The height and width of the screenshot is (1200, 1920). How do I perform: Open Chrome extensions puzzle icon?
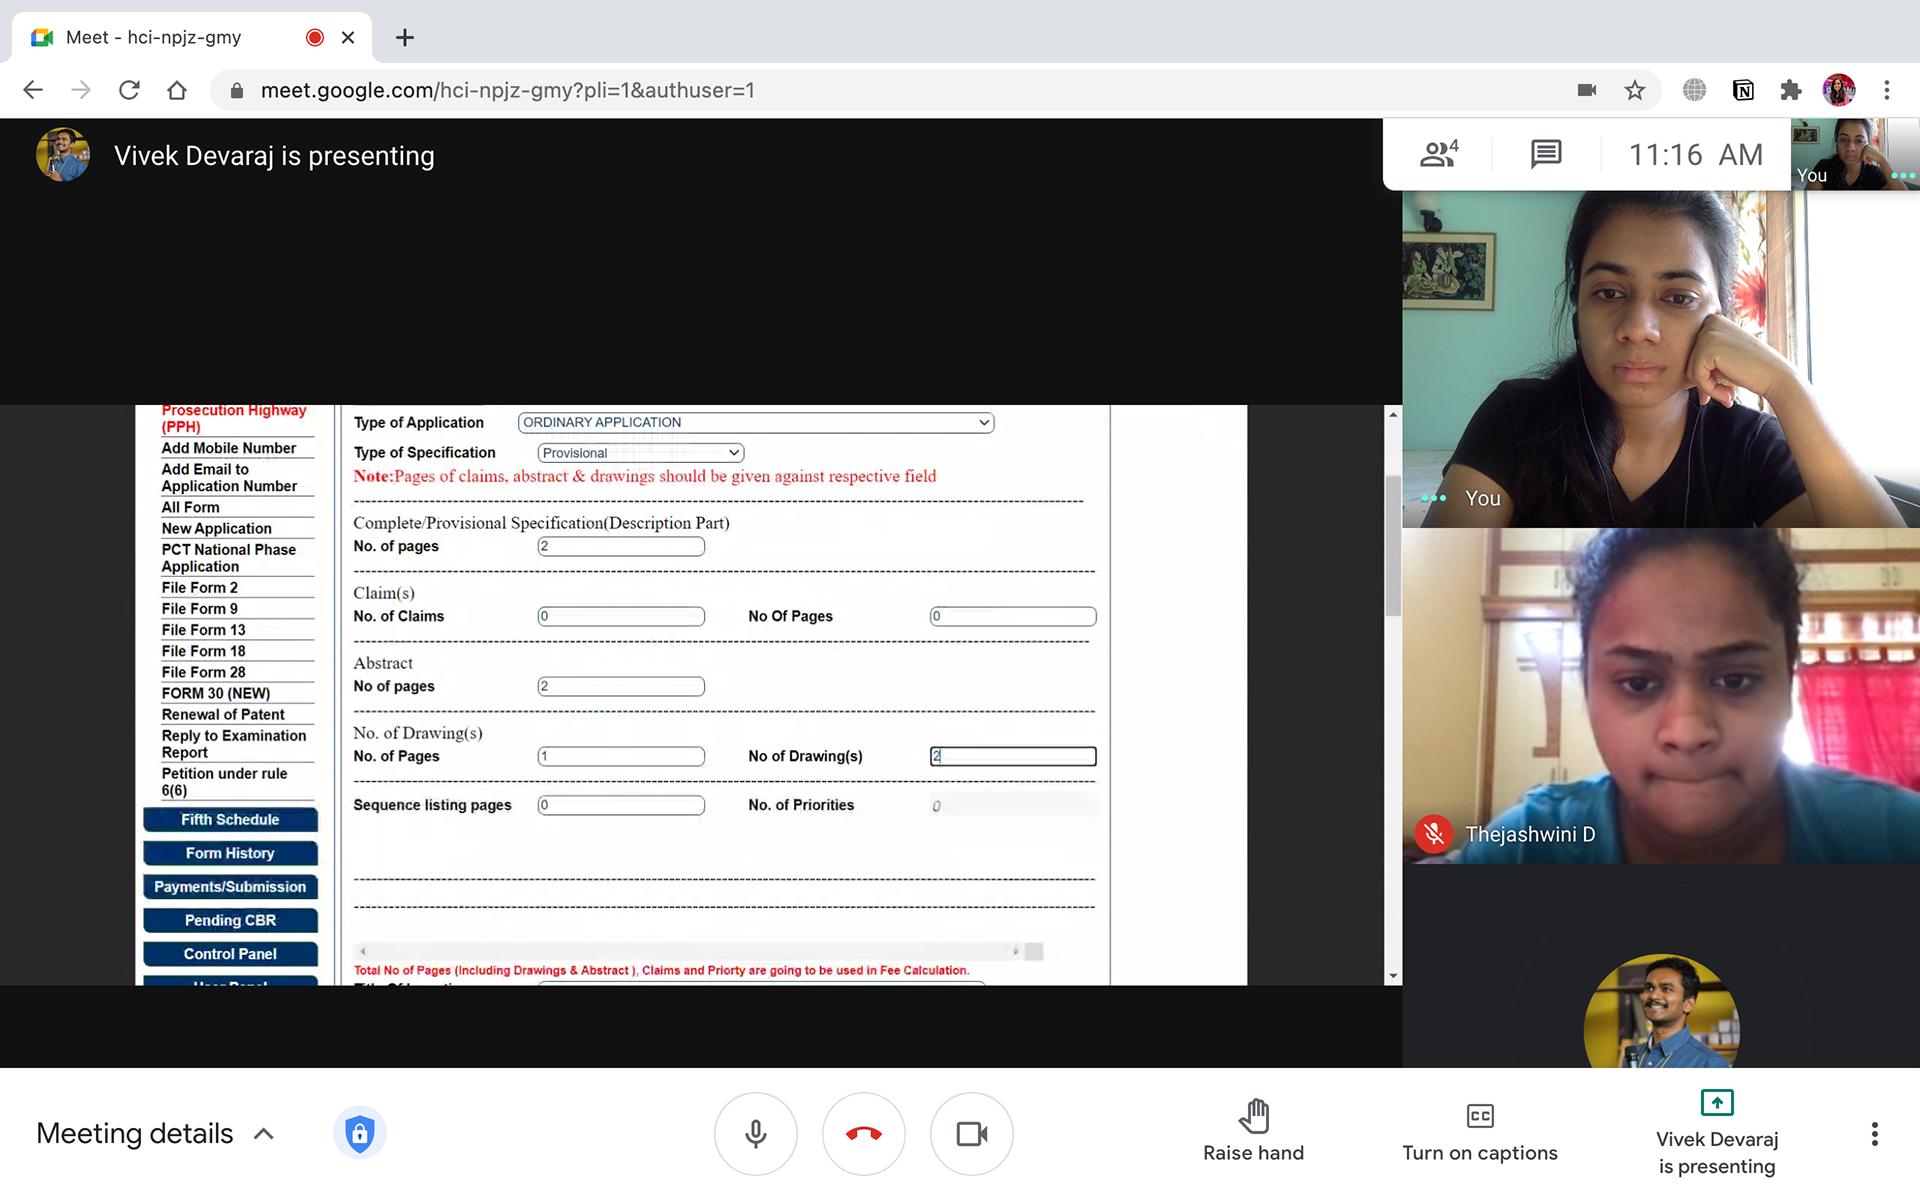1790,90
